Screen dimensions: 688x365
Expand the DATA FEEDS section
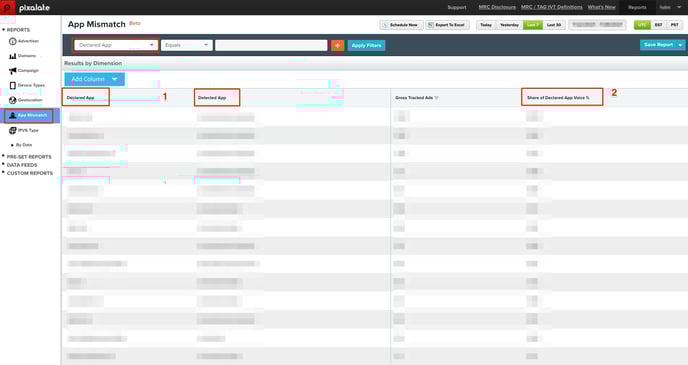[4, 165]
